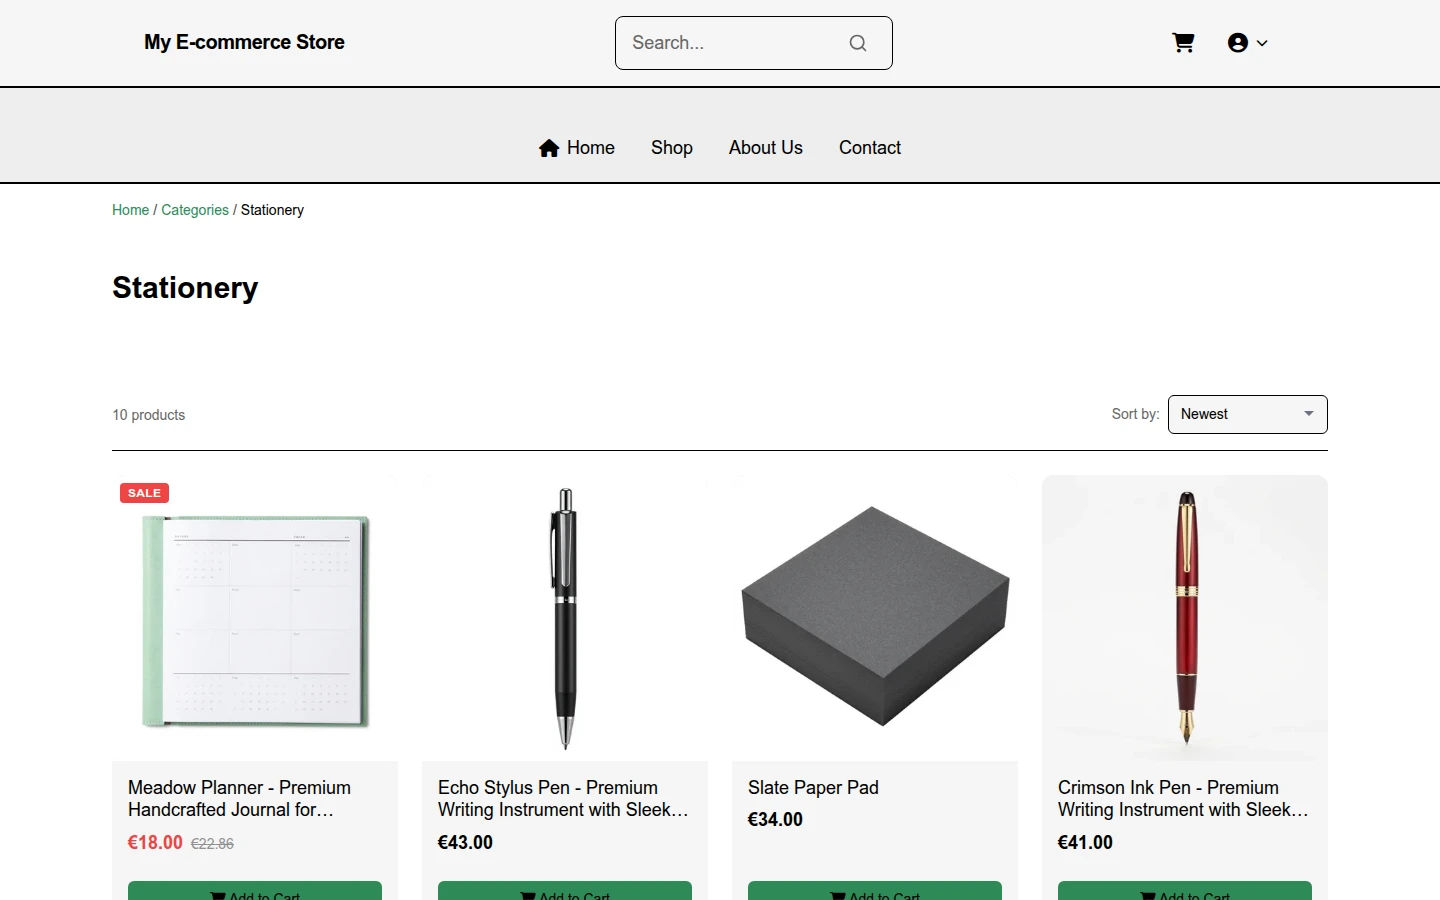This screenshot has width=1440, height=900.
Task: Click the 10 products count text
Action: click(x=148, y=415)
